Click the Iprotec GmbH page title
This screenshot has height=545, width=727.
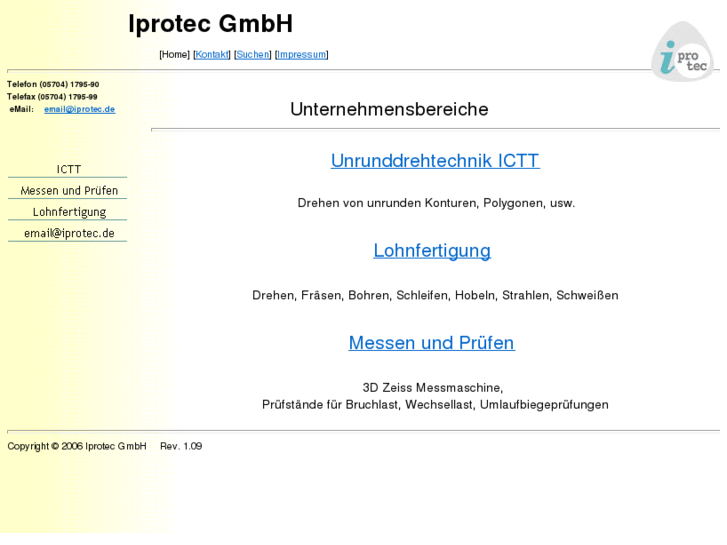tap(210, 24)
